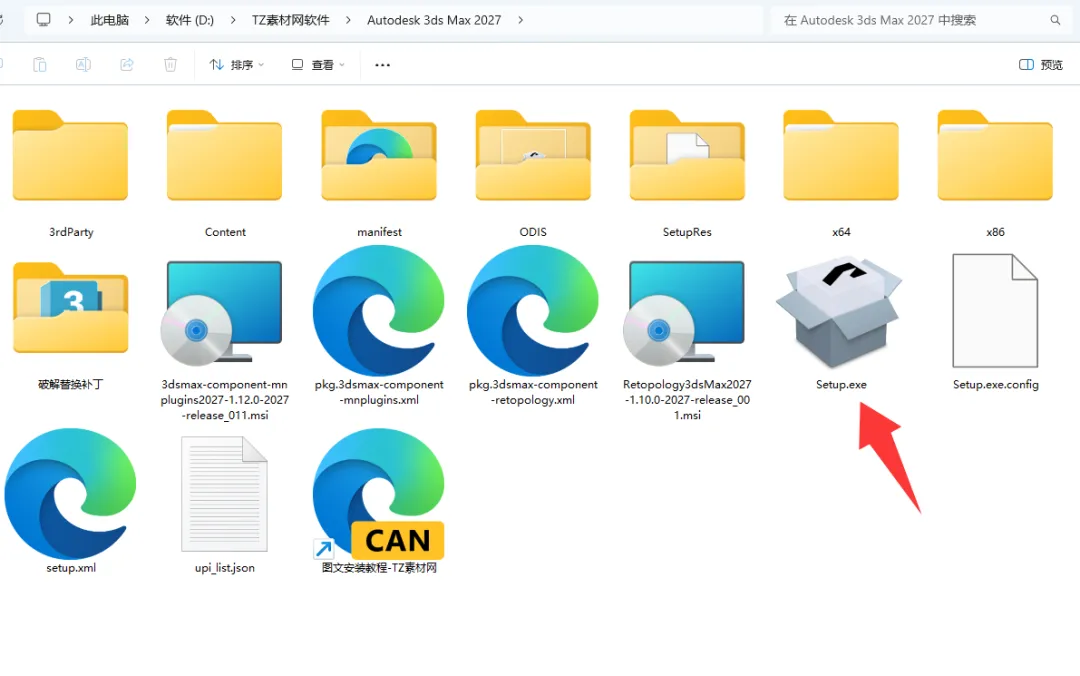Click the paste toolbar icon

coord(40,64)
